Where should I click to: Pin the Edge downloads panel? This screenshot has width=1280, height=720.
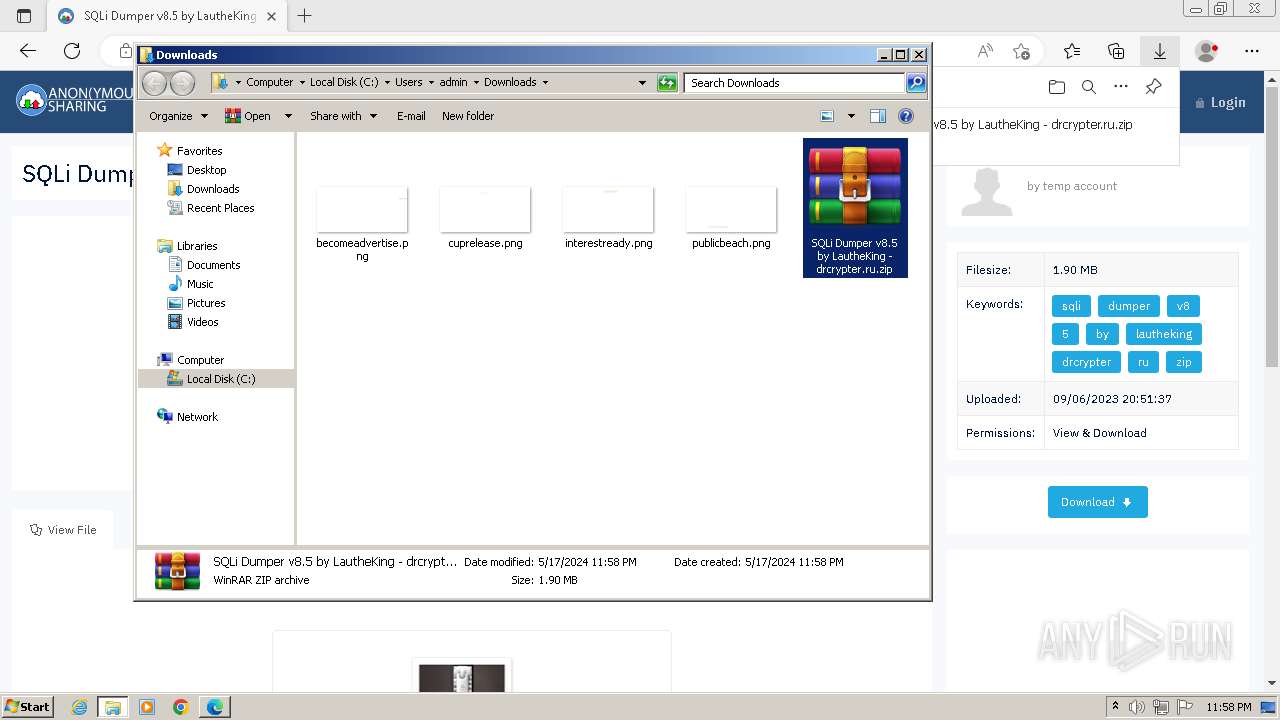pos(1153,87)
